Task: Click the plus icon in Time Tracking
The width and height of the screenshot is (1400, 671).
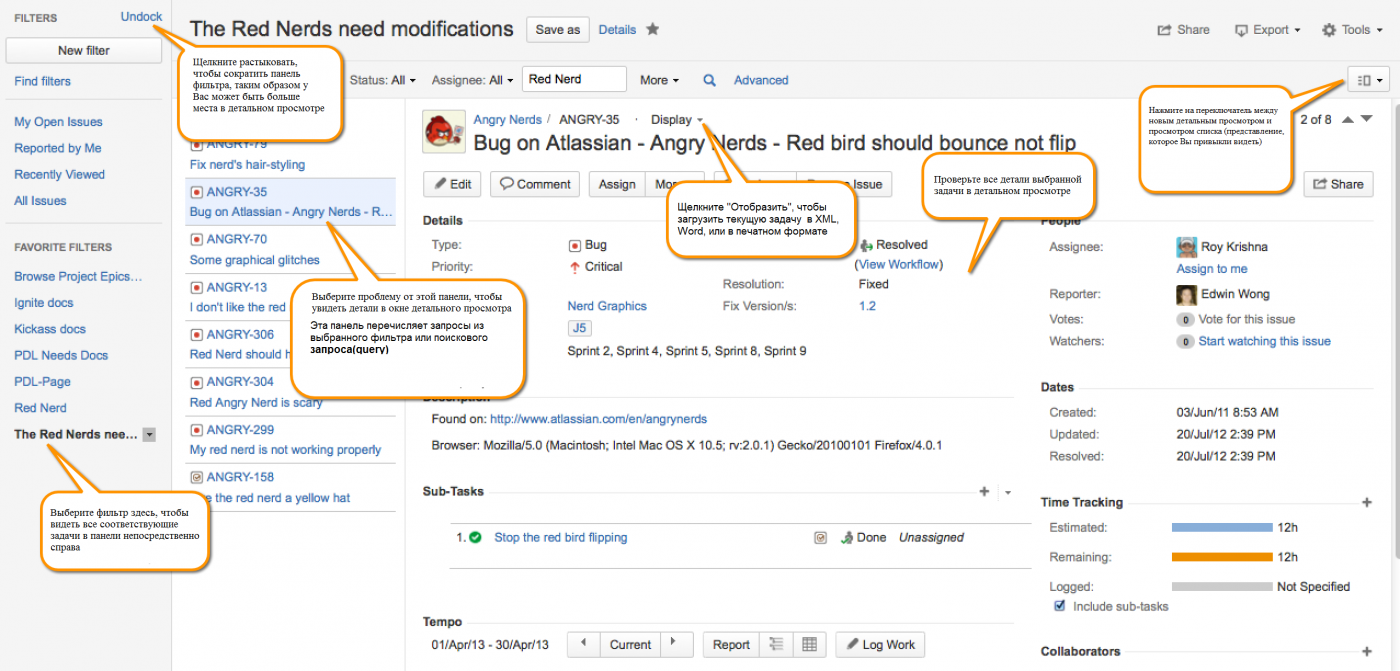Action: (x=1367, y=503)
